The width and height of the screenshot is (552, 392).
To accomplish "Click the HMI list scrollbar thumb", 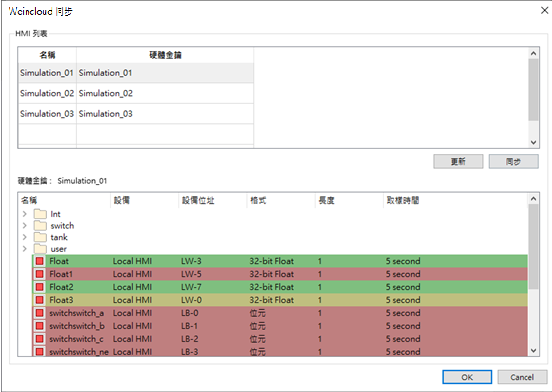I will pos(533,90).
